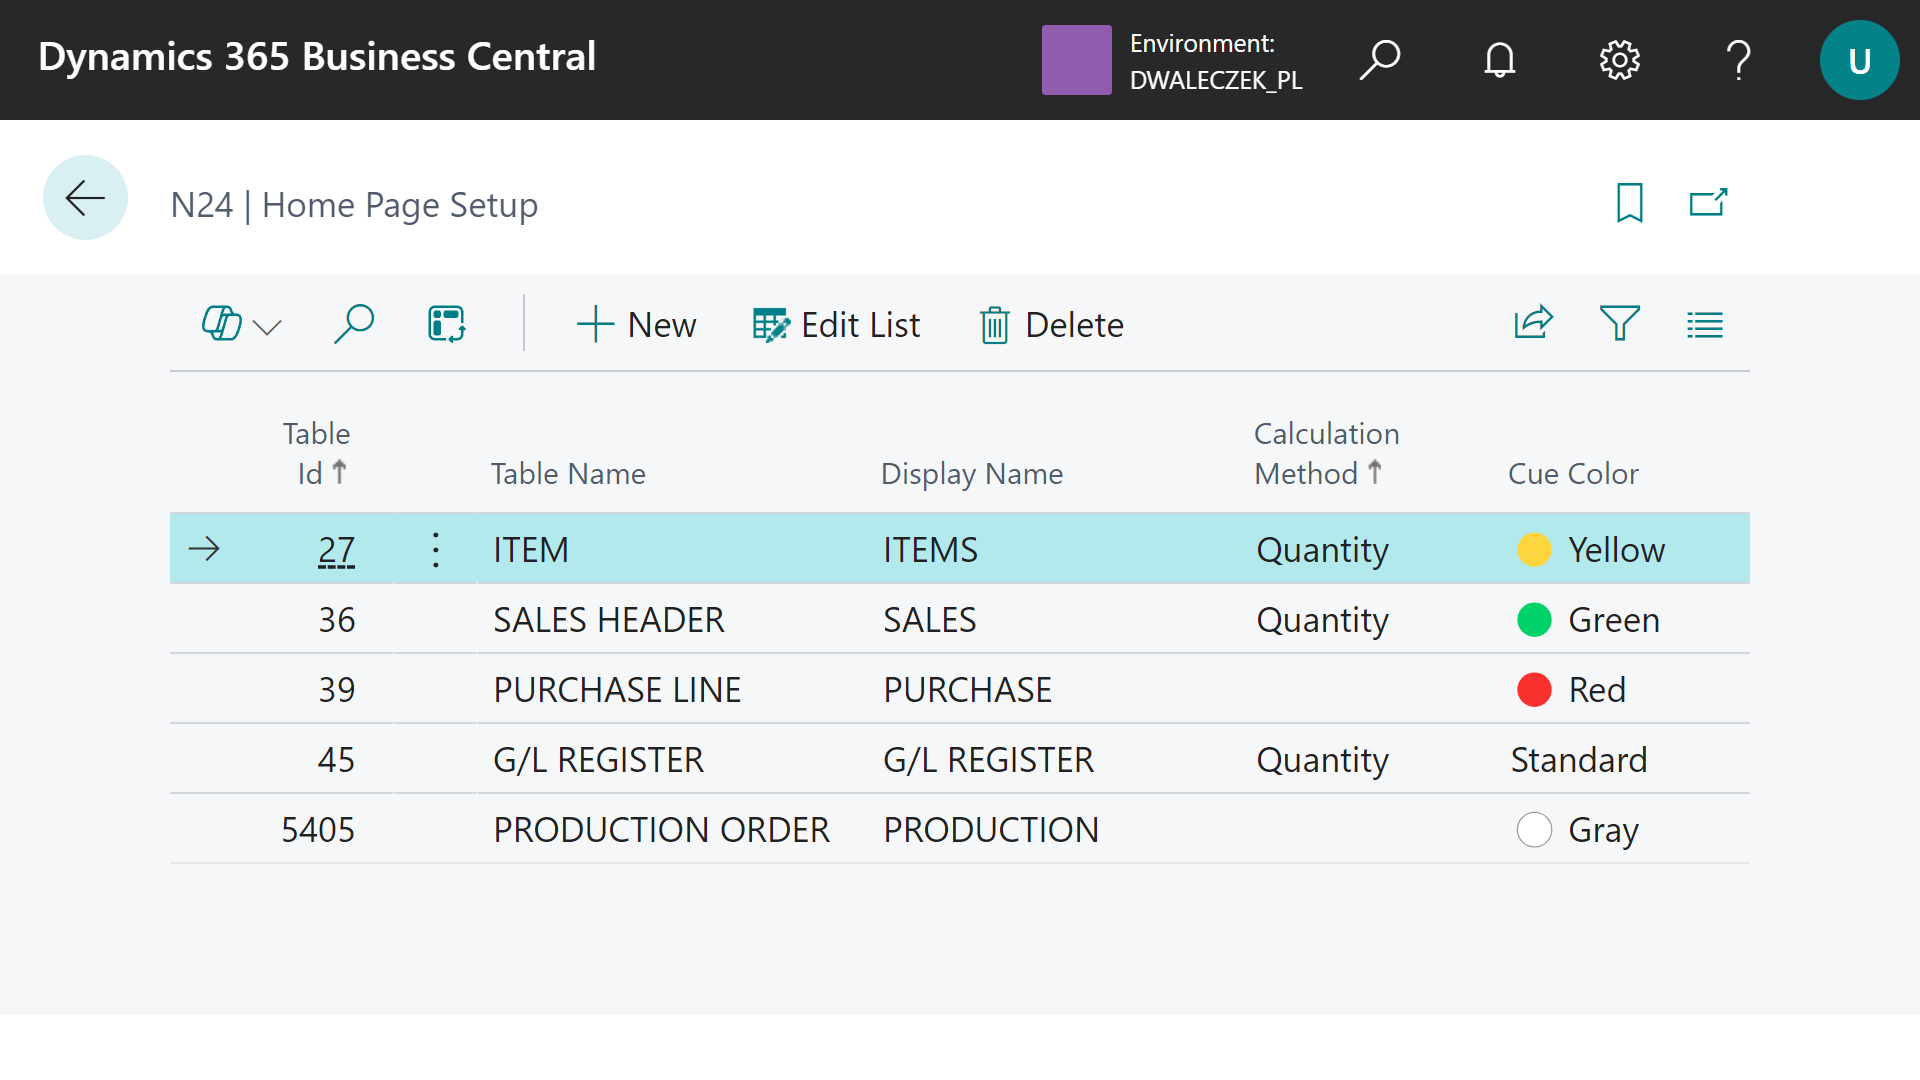This screenshot has height=1080, width=1920.
Task: Click Quantity in the G/L REGISTER row
Action: tap(1322, 760)
